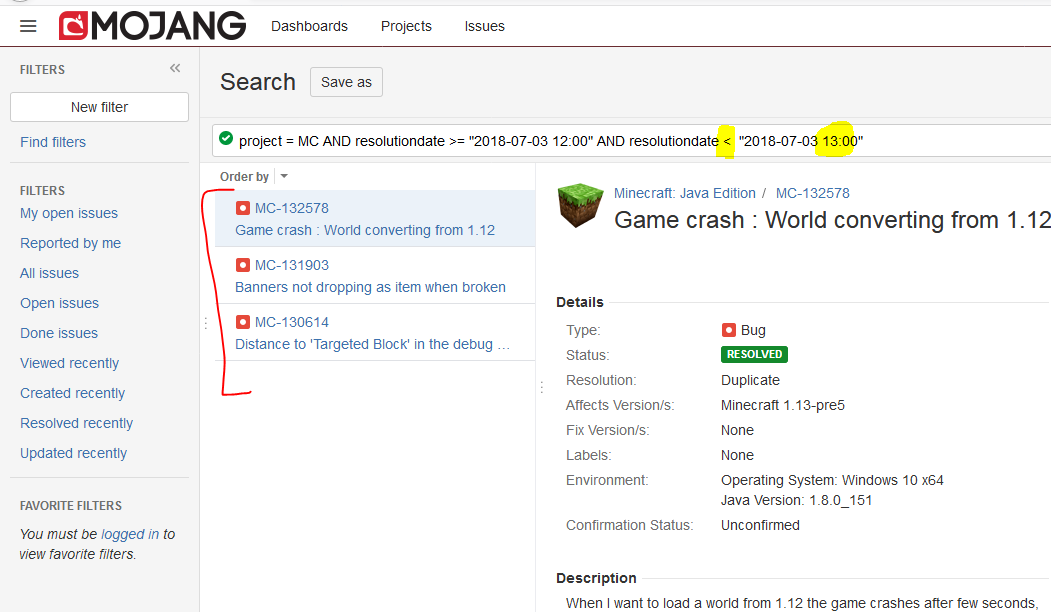Select the Done issues filter

59,333
